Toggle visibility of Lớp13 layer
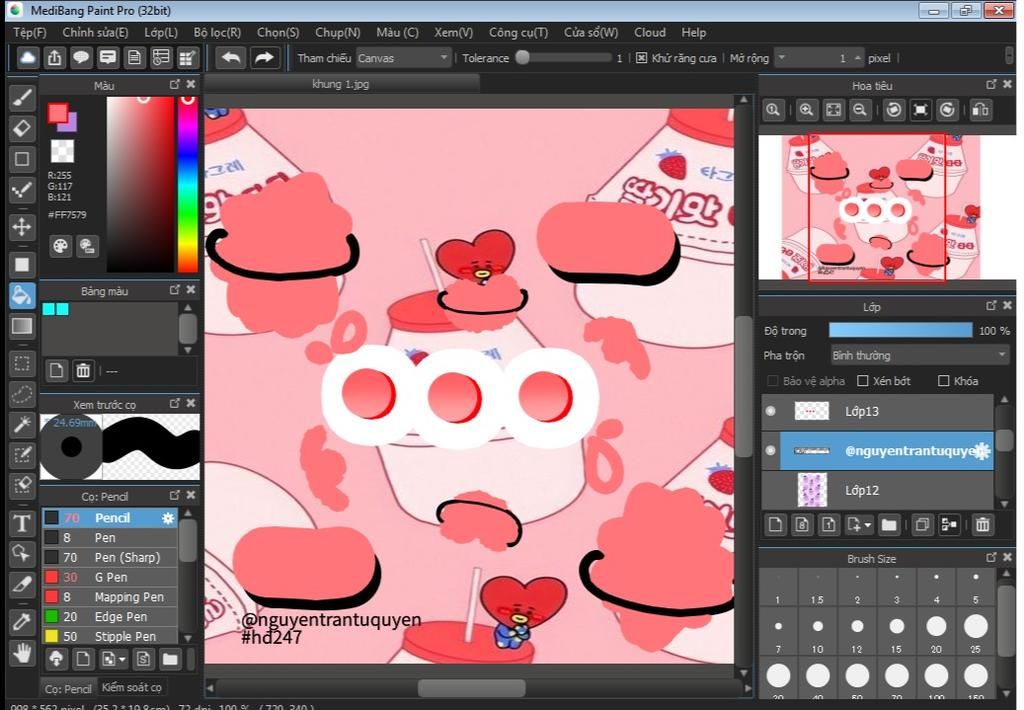The width and height of the screenshot is (1024, 710). click(x=771, y=411)
